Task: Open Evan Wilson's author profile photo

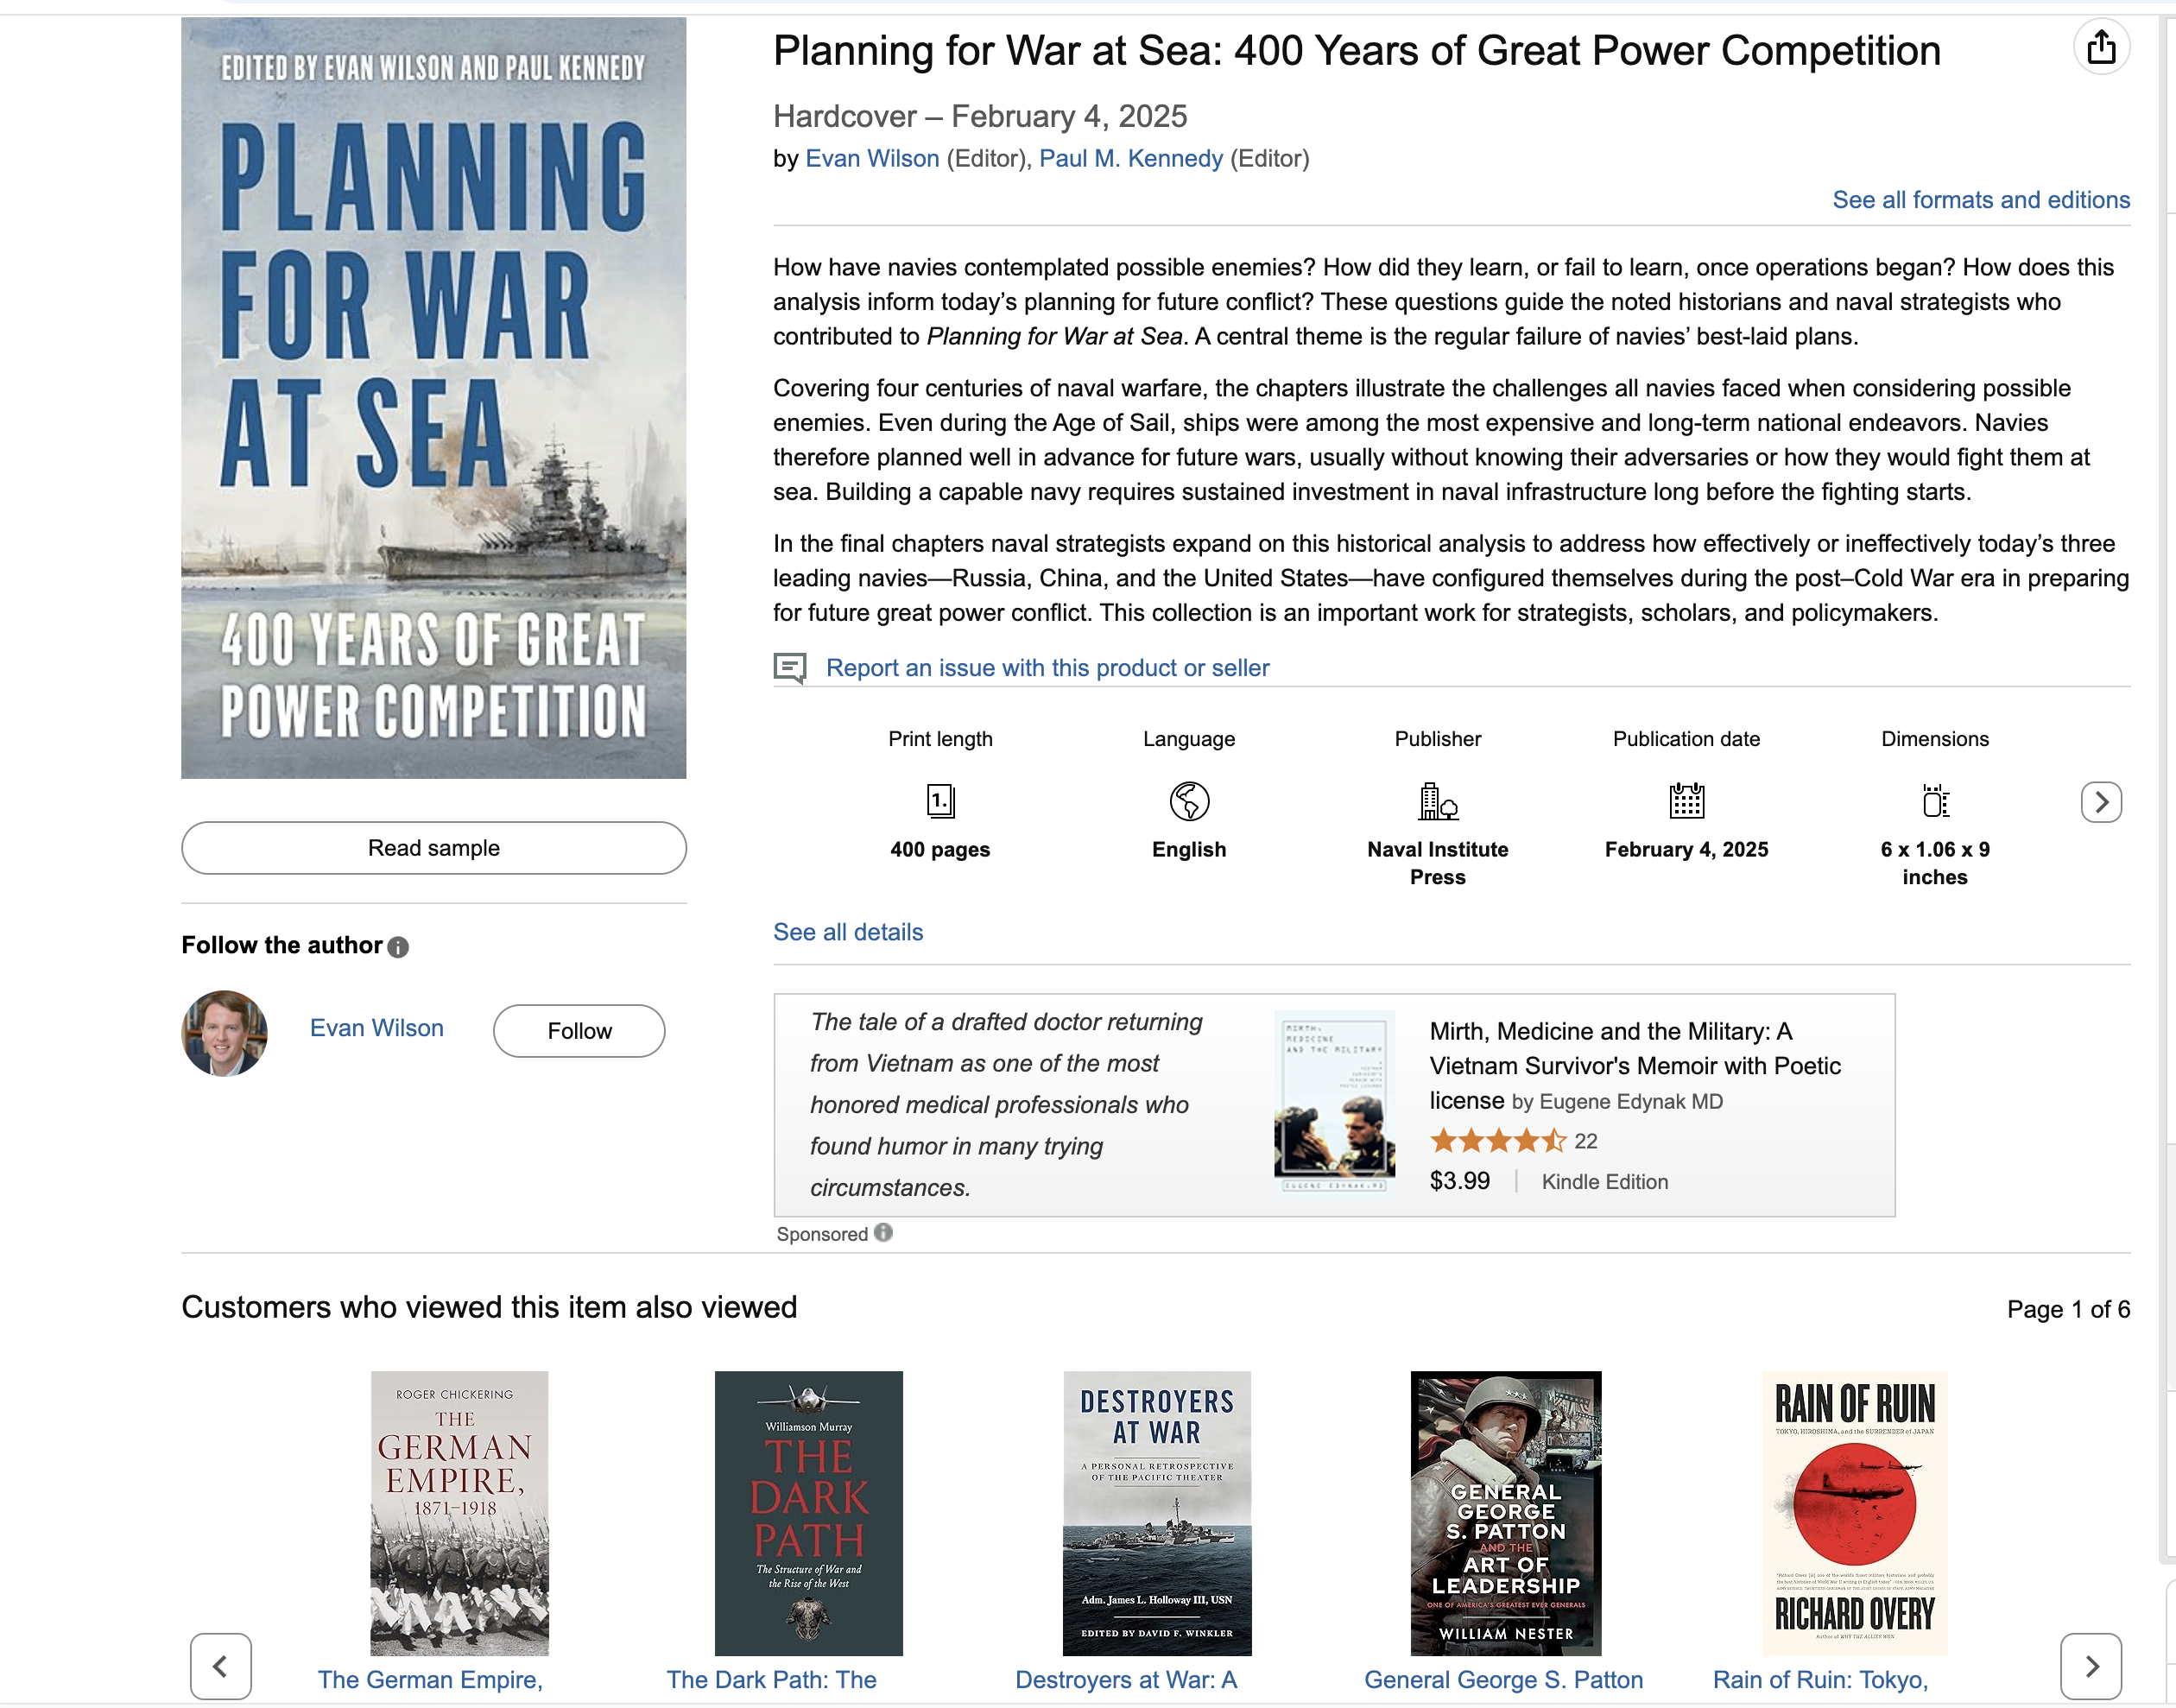Action: pyautogui.click(x=224, y=1033)
